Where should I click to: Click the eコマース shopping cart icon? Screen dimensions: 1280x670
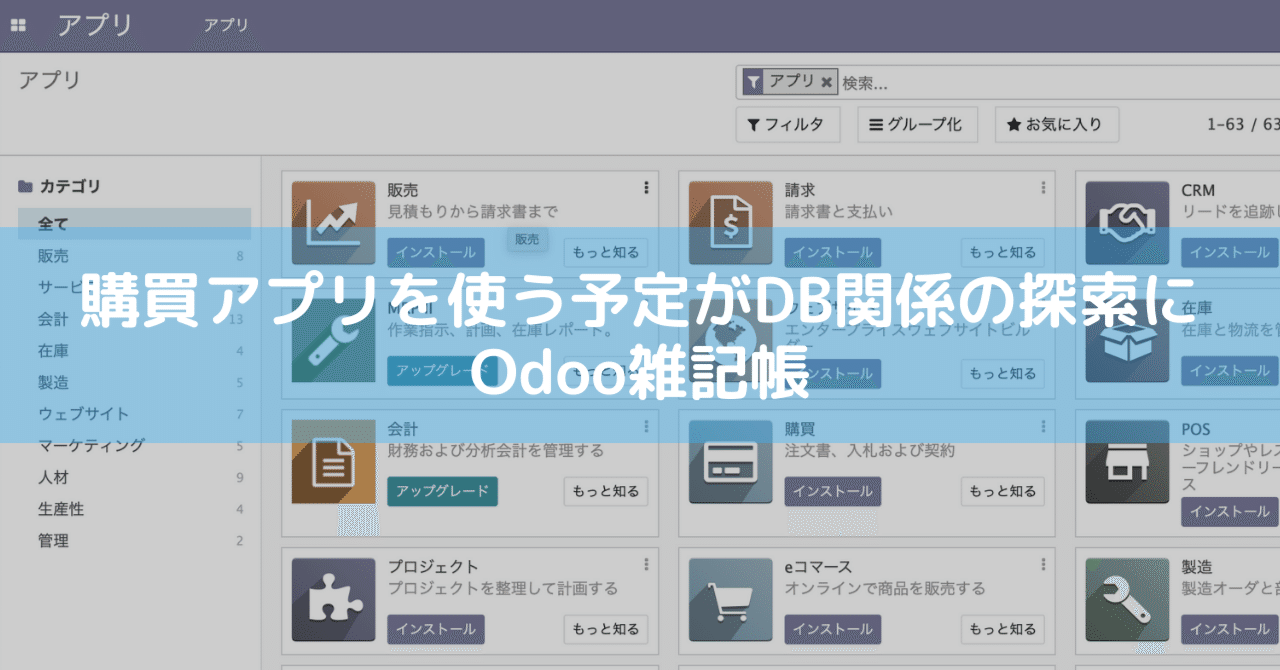[x=729, y=600]
